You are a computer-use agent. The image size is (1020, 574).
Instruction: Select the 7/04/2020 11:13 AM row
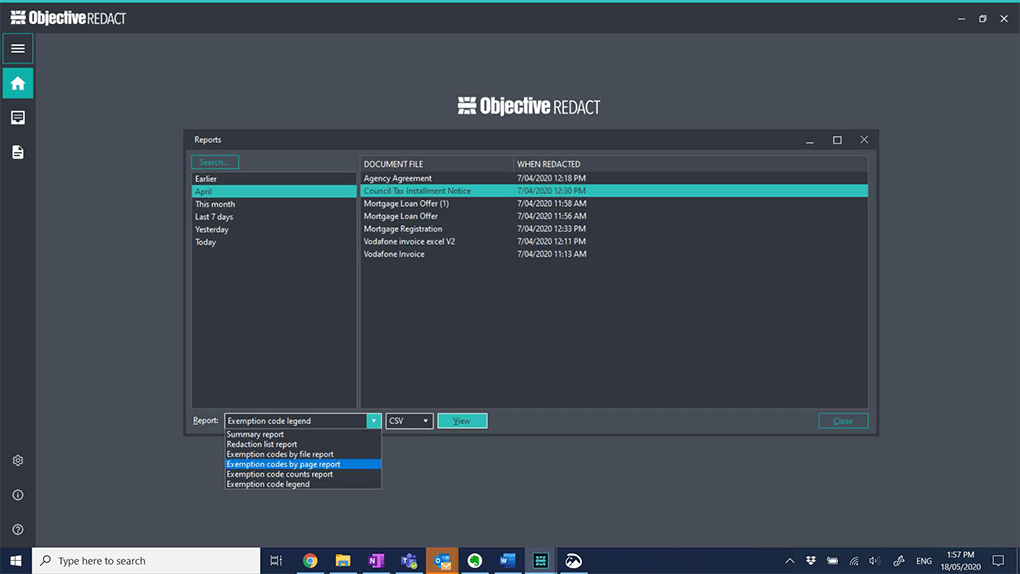tap(614, 254)
